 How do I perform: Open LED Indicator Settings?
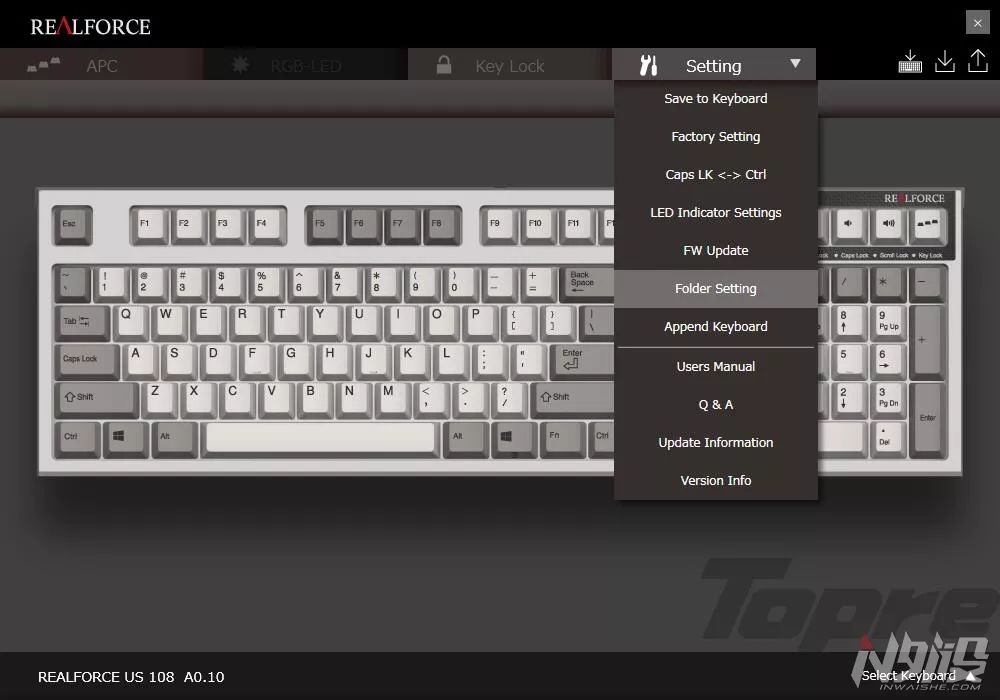tap(716, 212)
